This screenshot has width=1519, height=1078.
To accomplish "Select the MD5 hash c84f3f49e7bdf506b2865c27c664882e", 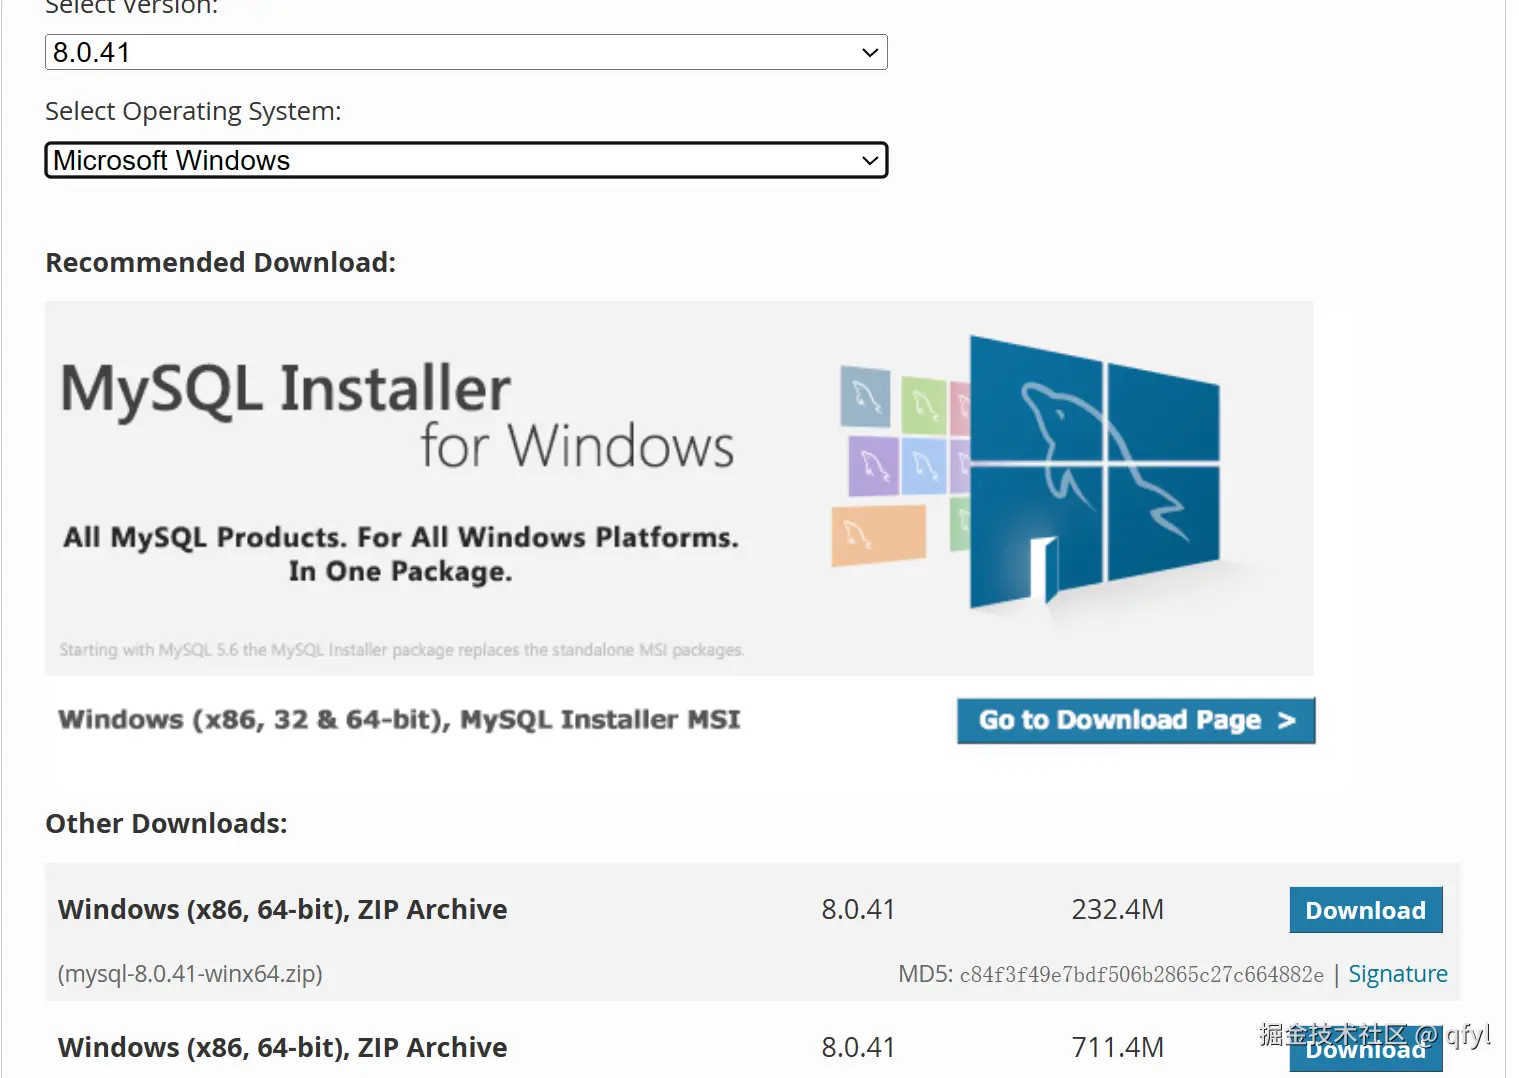I will [1141, 975].
